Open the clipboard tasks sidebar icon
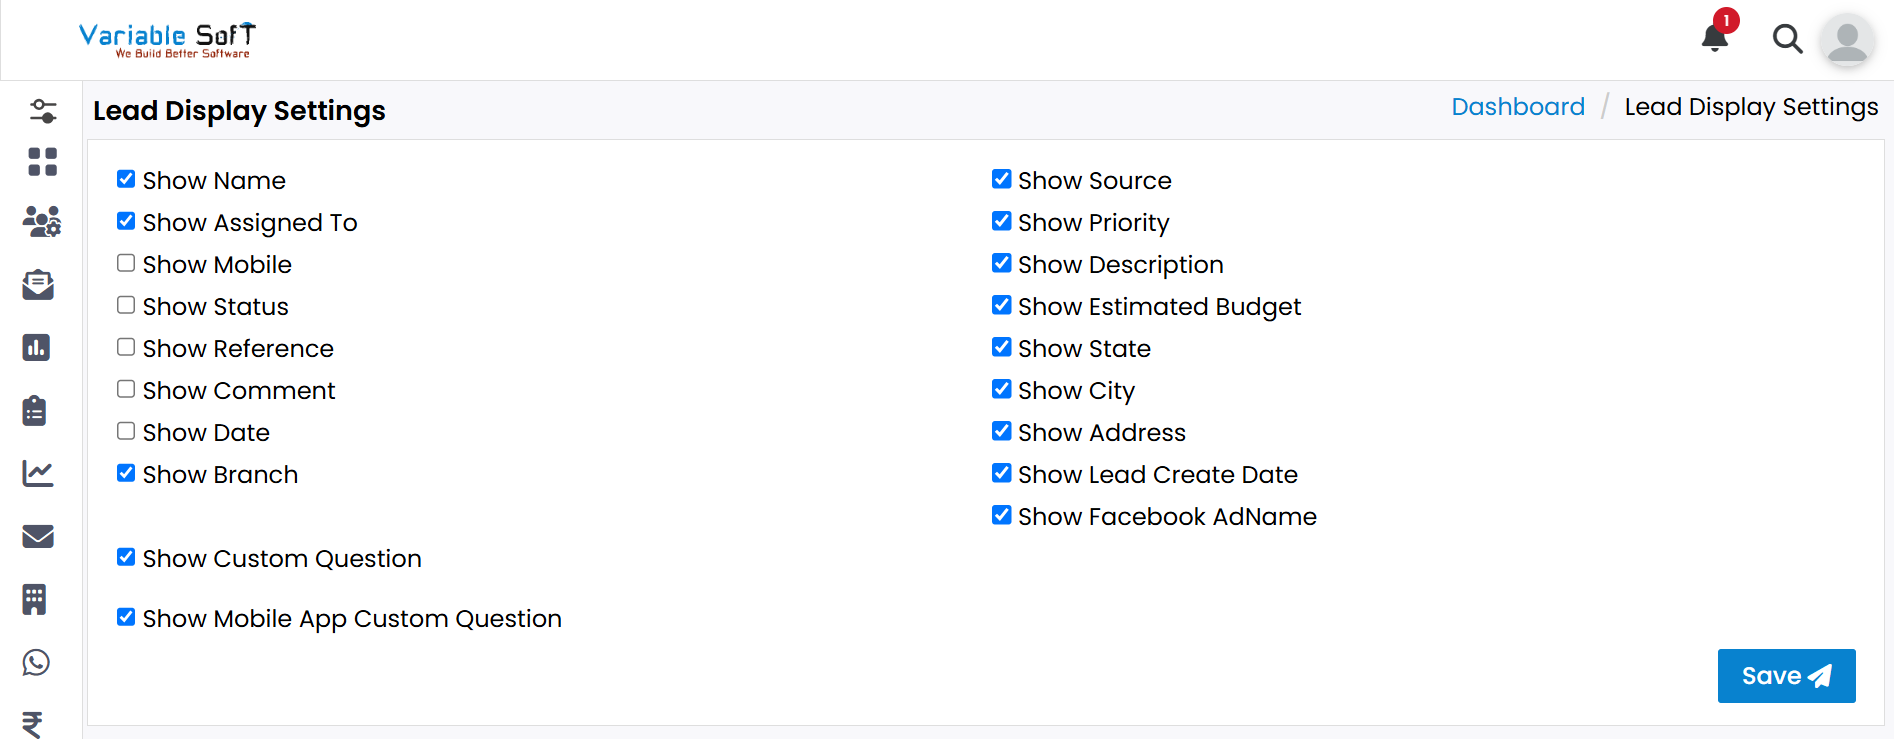The image size is (1894, 739). [x=35, y=410]
